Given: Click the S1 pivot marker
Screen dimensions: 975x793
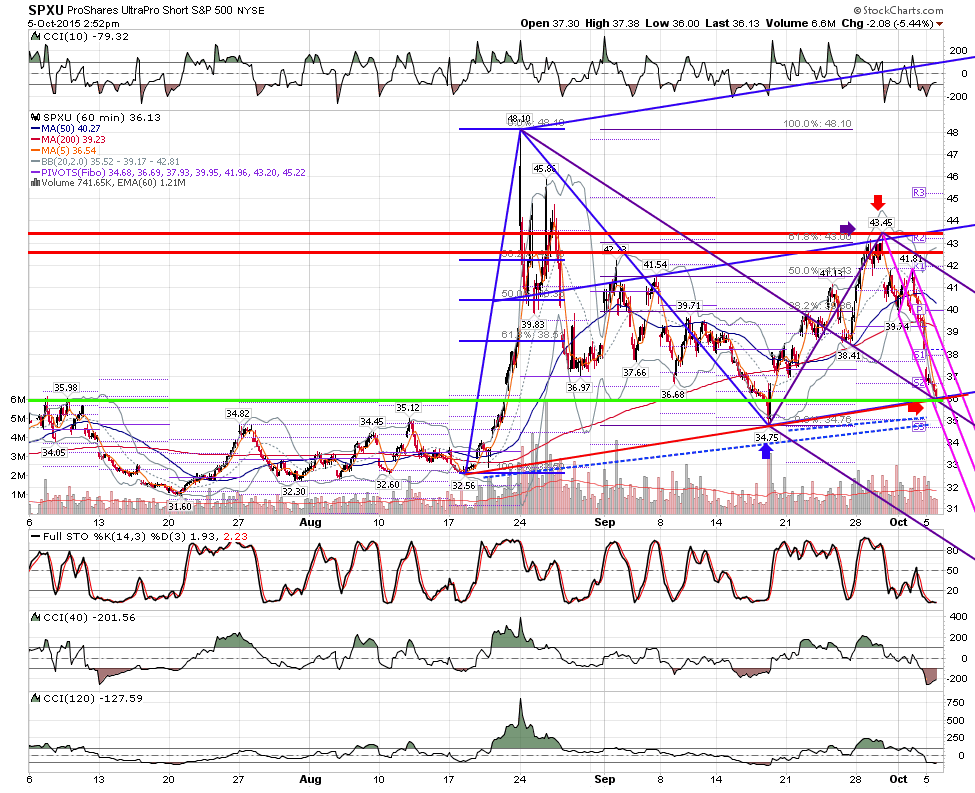Looking at the screenshot, I should point(919,355).
